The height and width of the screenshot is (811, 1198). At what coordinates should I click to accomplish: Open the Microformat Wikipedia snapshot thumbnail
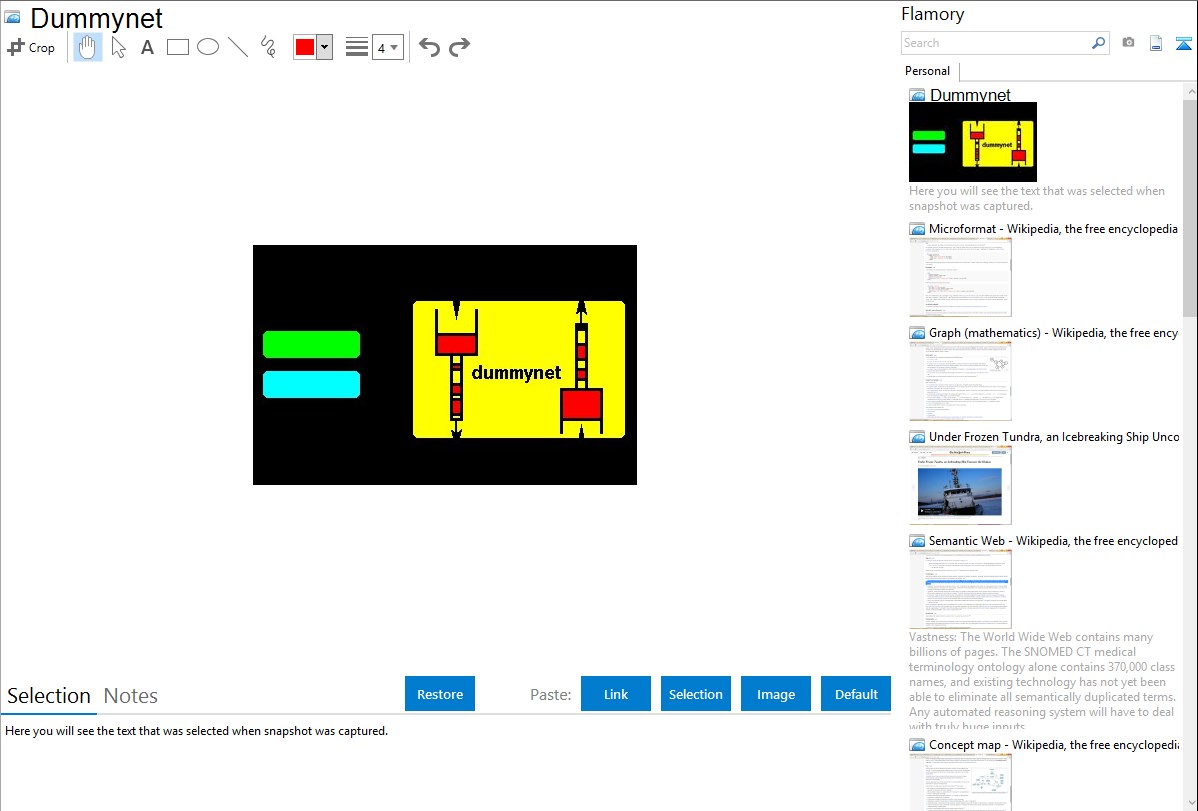pyautogui.click(x=960, y=277)
